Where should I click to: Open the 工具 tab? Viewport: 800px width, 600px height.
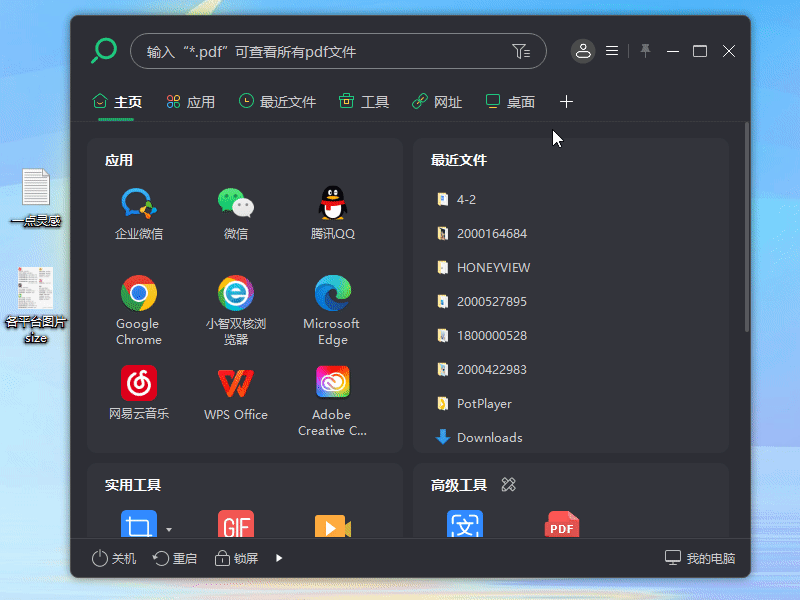pyautogui.click(x=363, y=101)
